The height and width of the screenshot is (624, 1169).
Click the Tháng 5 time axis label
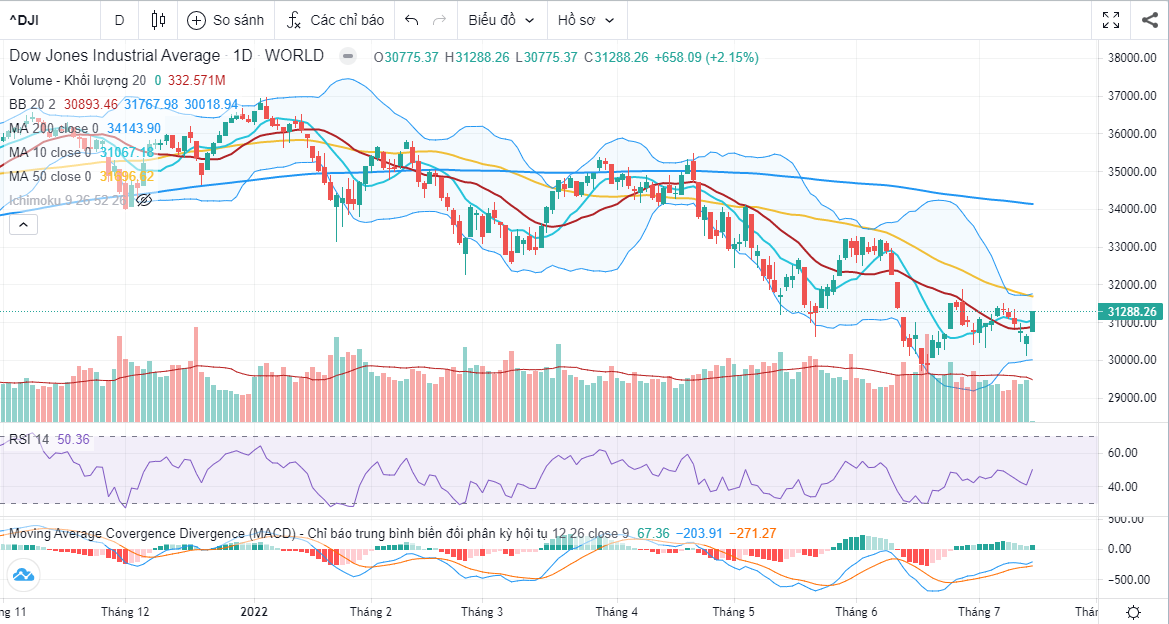tap(734, 612)
